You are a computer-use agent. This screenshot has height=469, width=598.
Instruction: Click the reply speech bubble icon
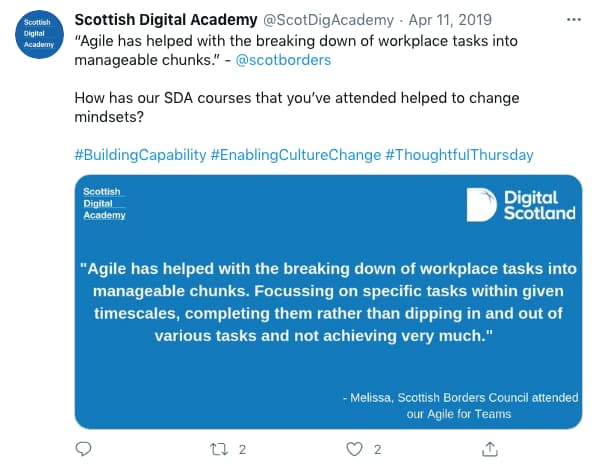click(83, 449)
